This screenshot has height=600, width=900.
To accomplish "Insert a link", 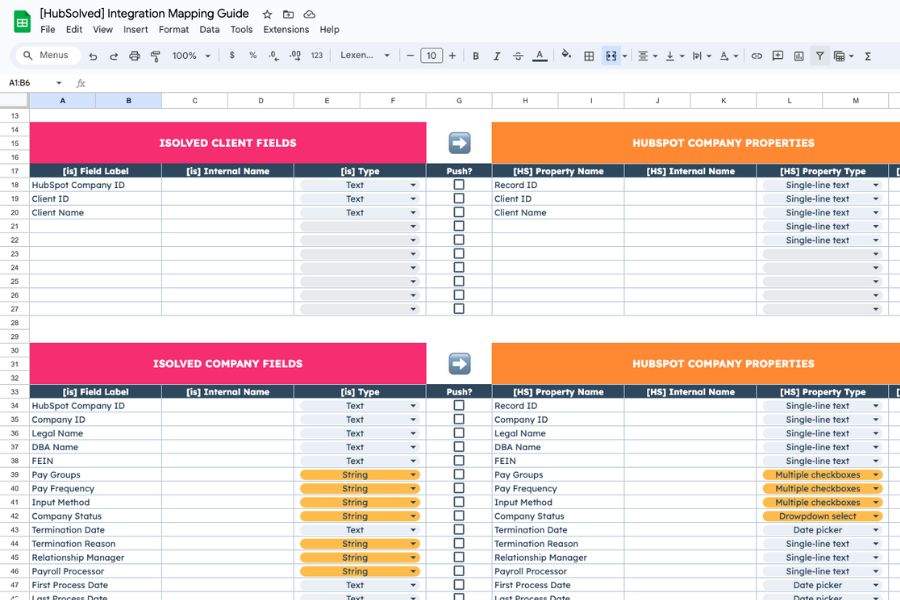I will click(757, 56).
